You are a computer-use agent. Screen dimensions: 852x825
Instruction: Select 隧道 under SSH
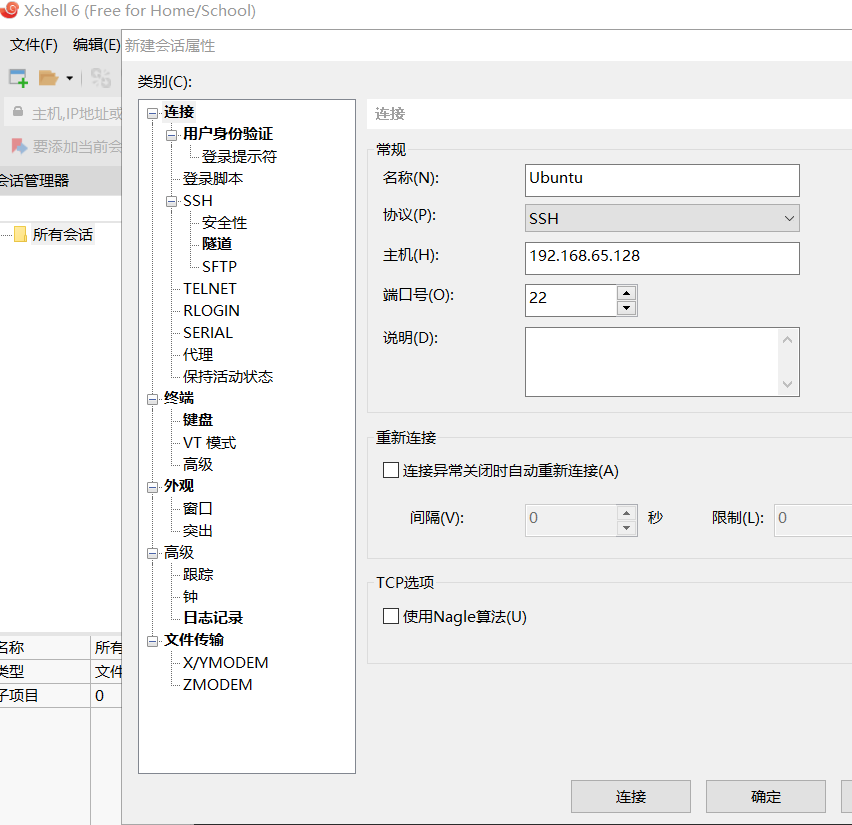217,243
